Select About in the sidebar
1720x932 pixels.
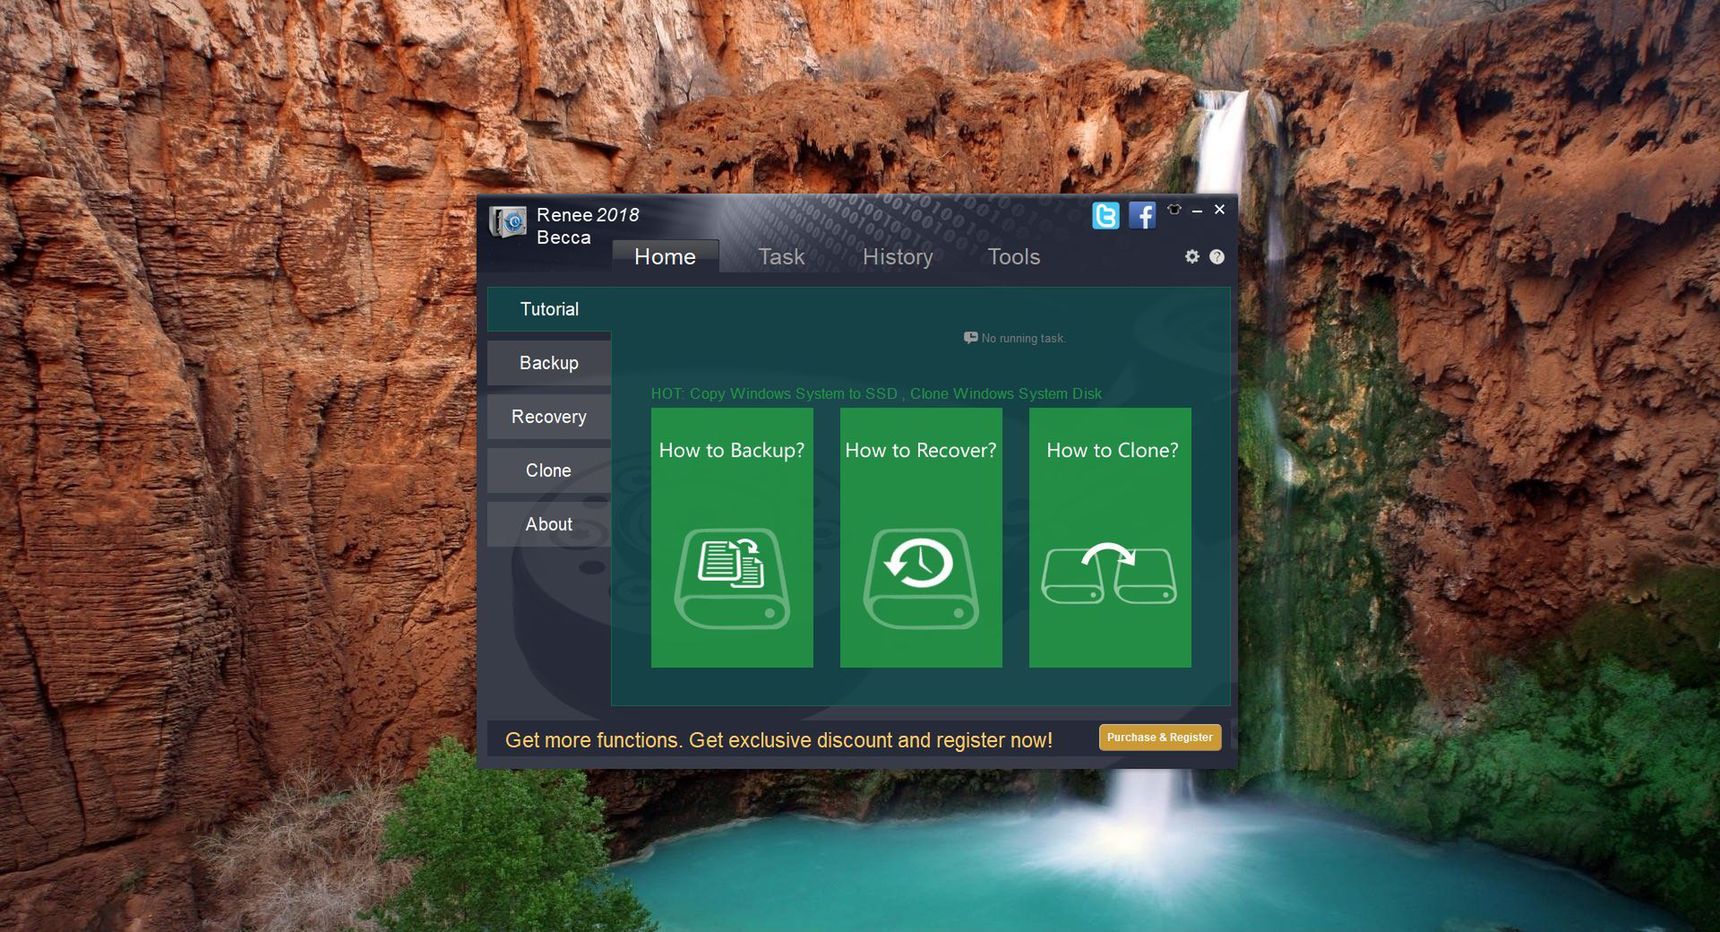(x=549, y=524)
